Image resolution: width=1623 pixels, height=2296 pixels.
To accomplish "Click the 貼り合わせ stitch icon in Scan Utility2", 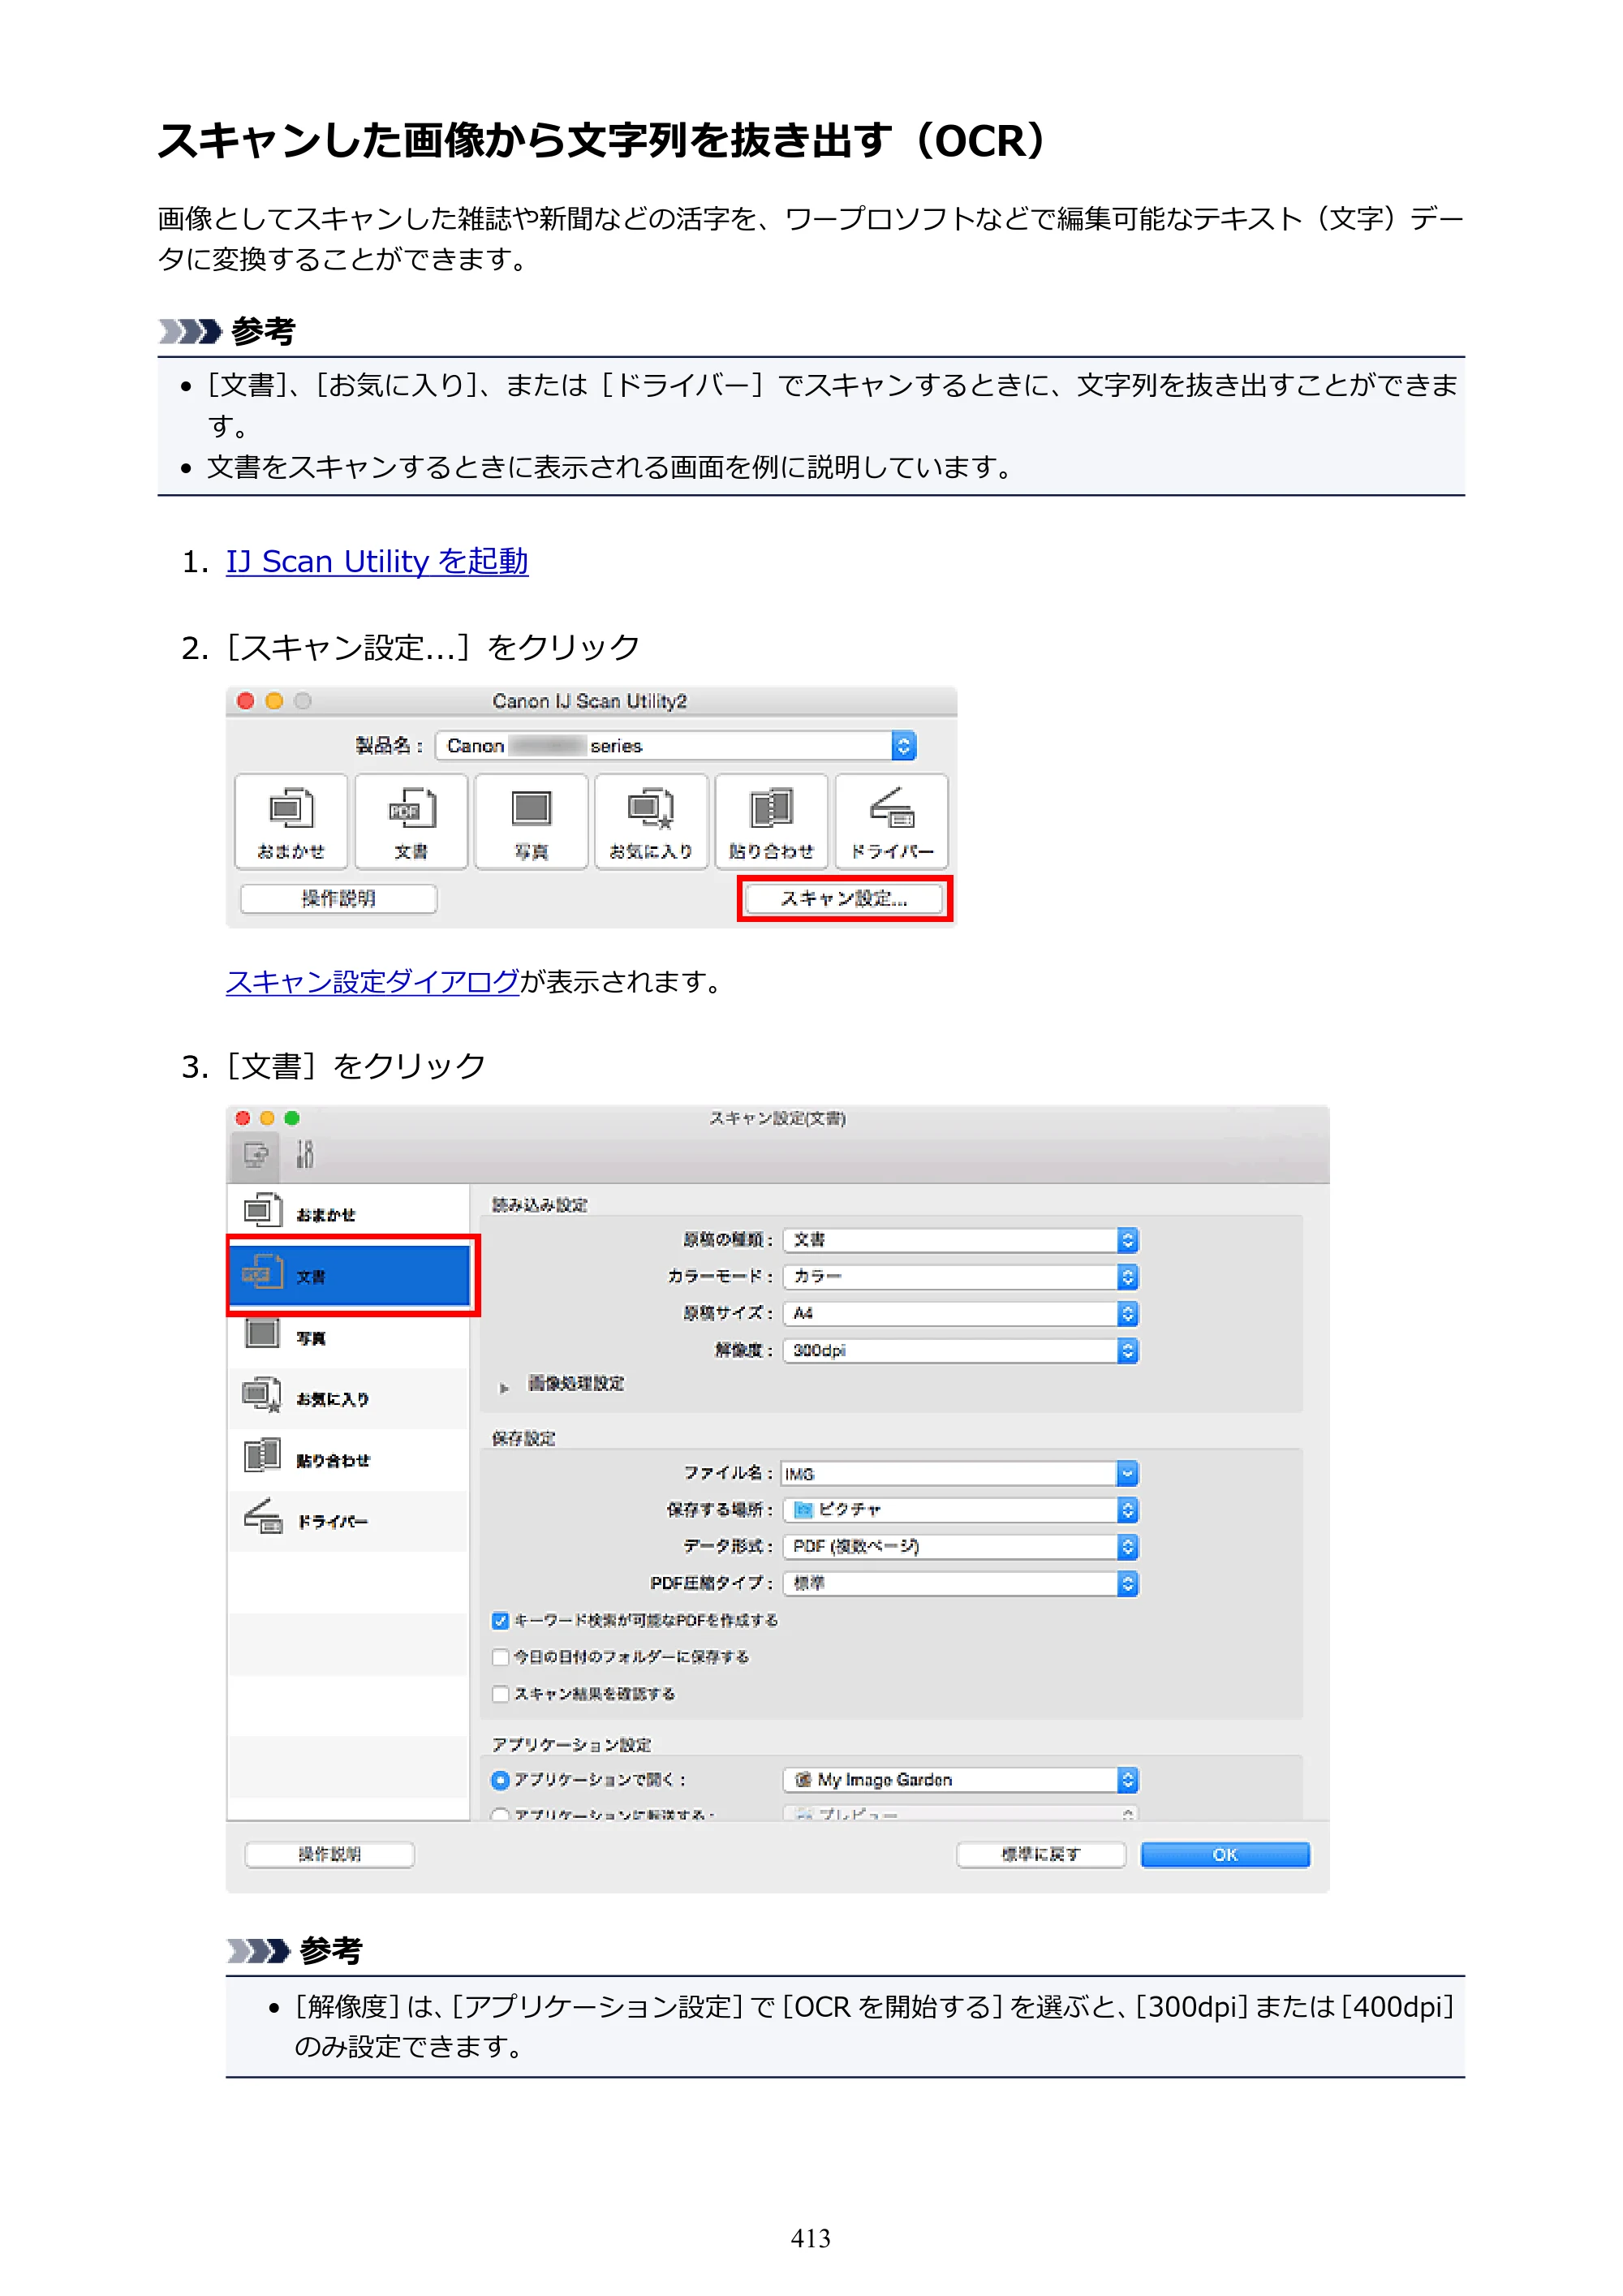I will click(x=771, y=821).
